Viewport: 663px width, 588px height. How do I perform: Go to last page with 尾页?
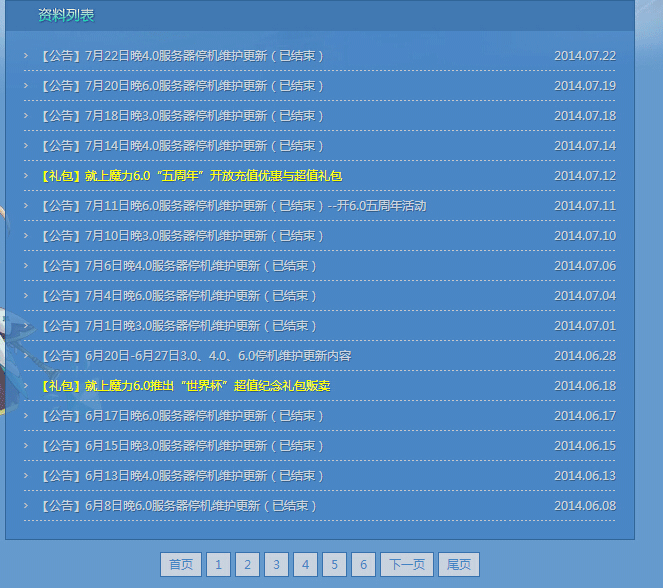click(459, 565)
